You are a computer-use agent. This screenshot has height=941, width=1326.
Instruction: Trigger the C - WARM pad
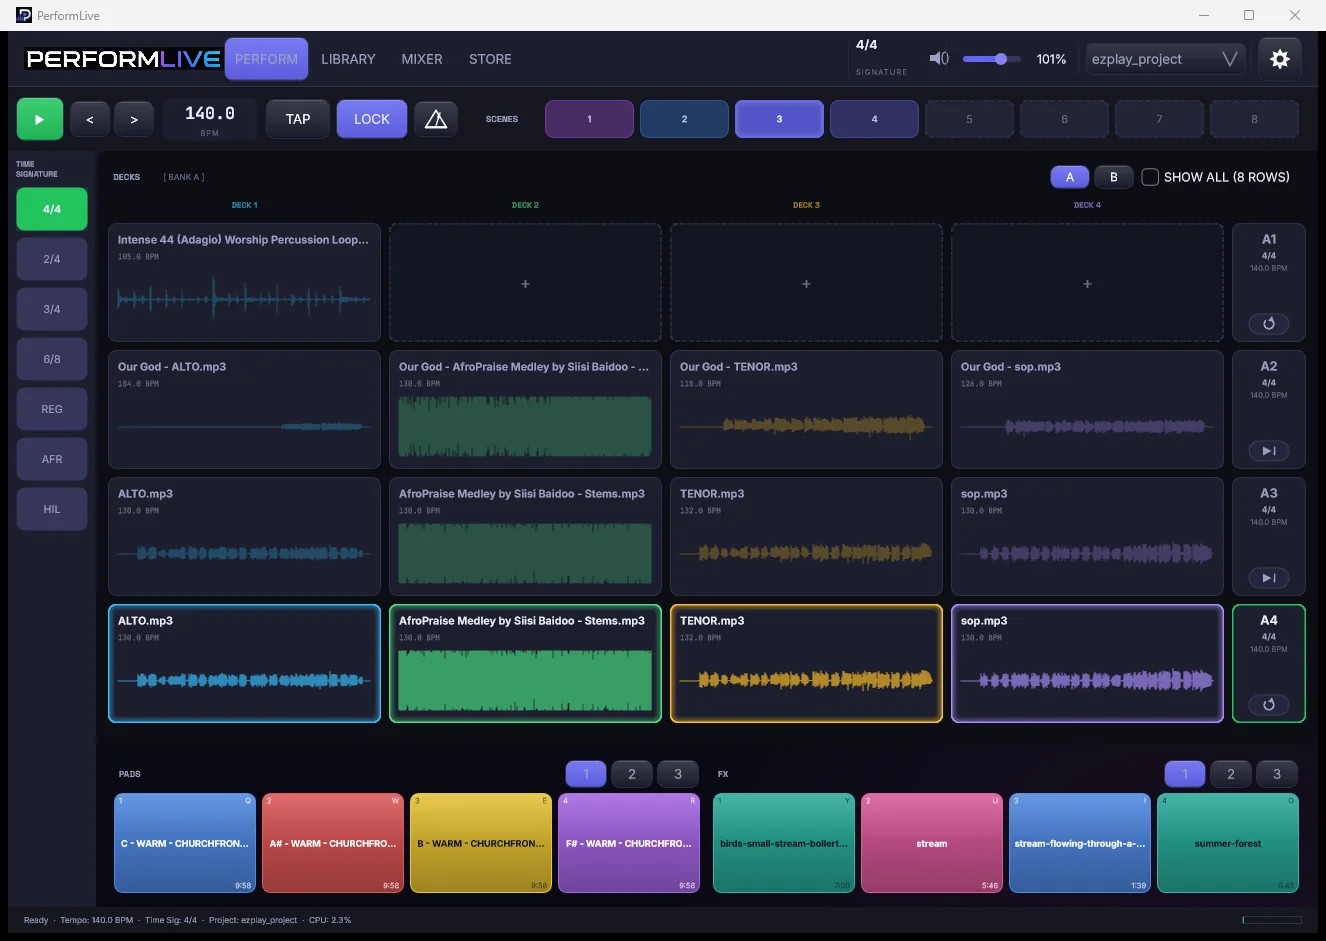point(185,843)
